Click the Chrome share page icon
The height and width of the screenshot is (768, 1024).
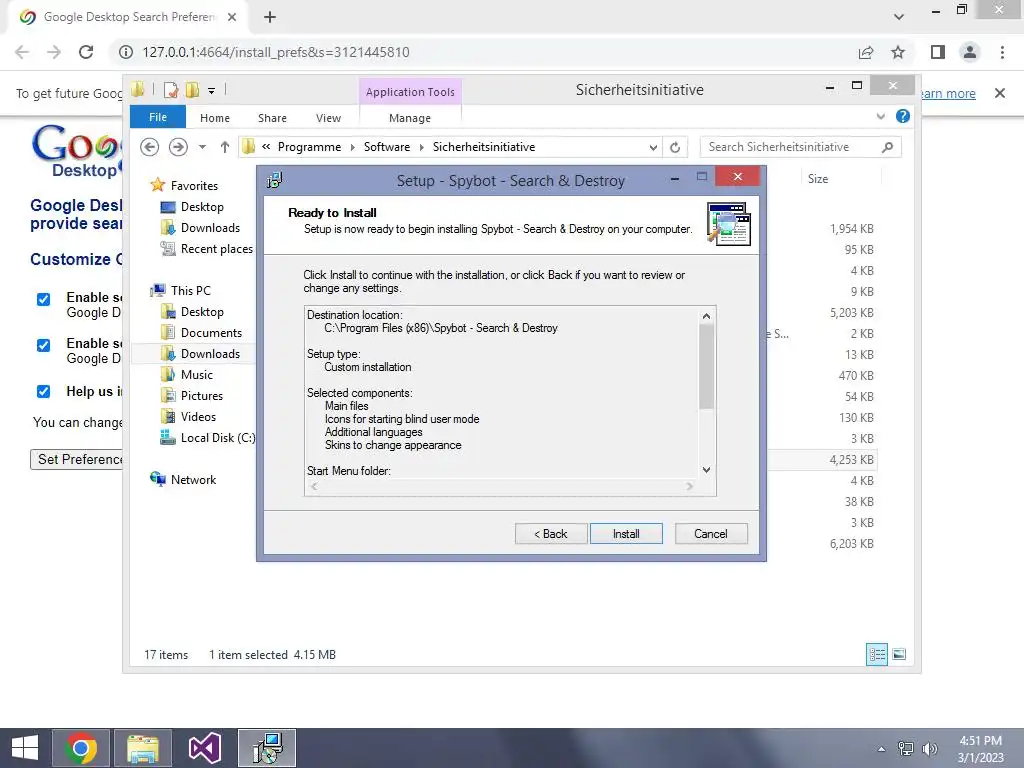(866, 52)
